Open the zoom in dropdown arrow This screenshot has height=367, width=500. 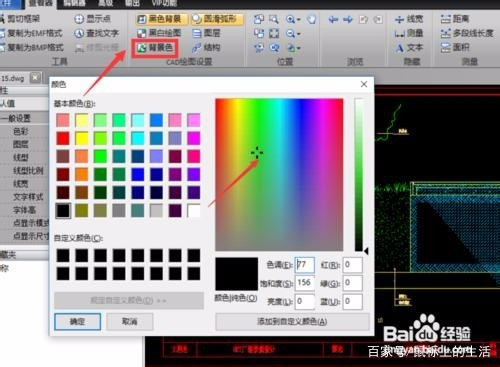299,20
